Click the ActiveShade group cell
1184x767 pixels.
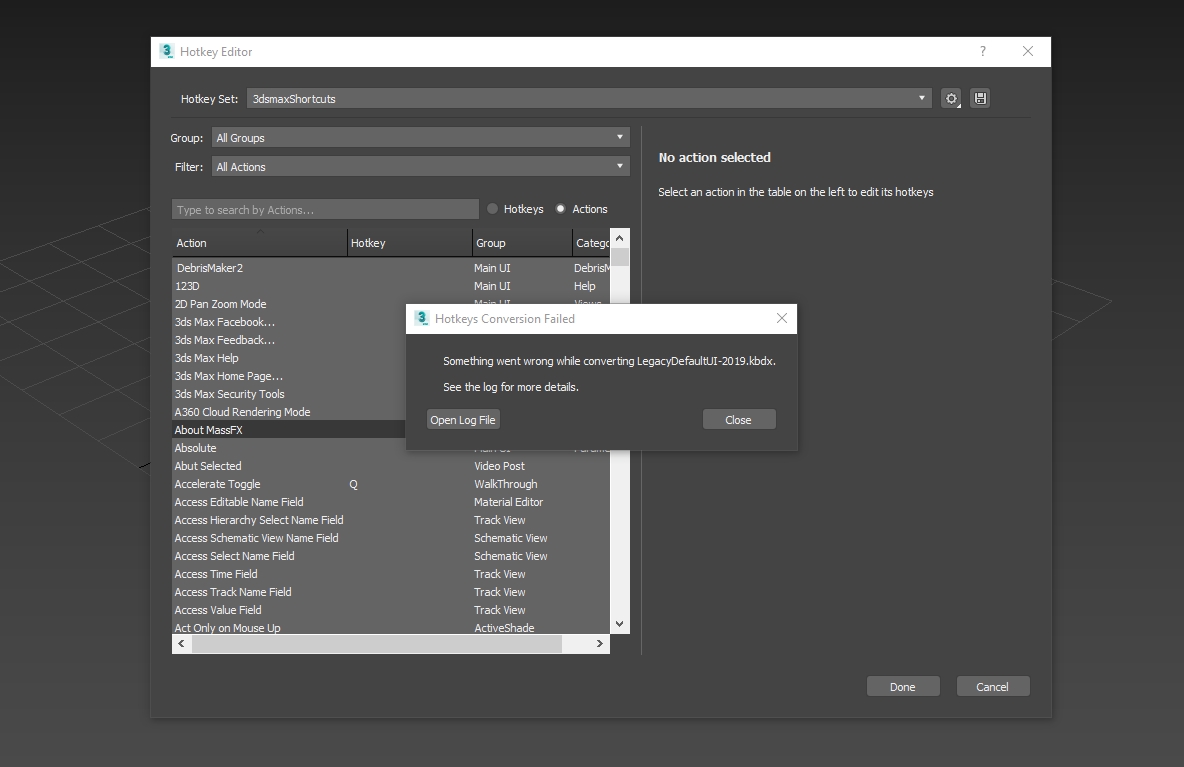click(504, 628)
